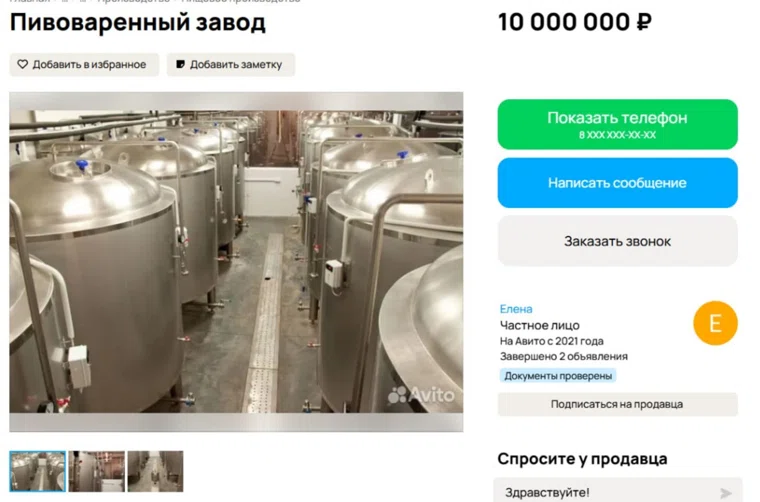This screenshot has height=502, width=760.
Task: Click the Документы проверены badge
Action: click(558, 376)
